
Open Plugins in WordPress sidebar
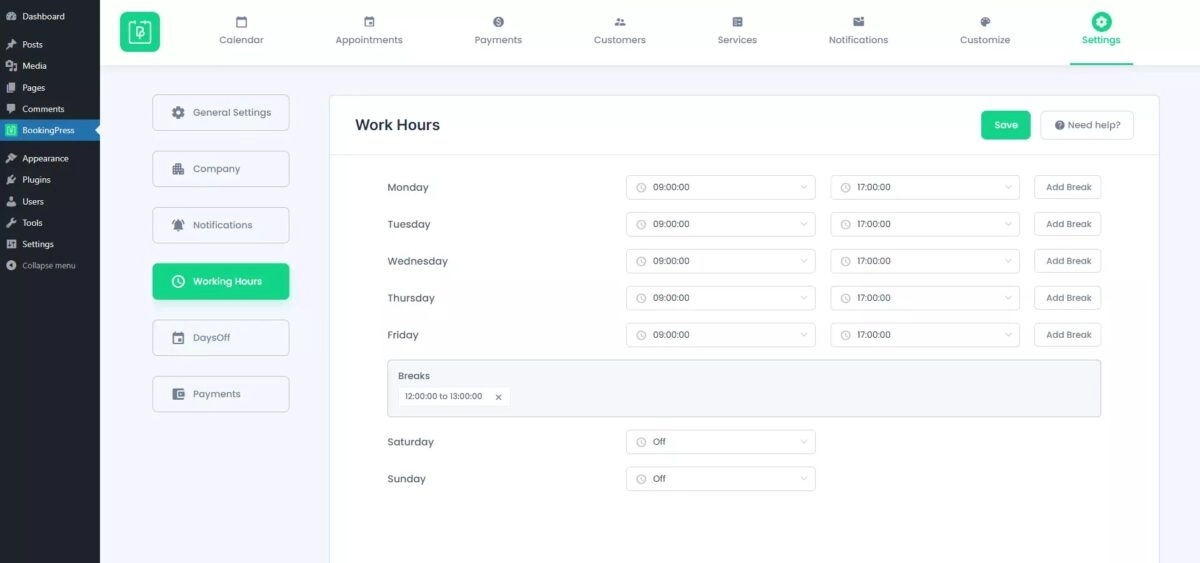click(x=36, y=180)
